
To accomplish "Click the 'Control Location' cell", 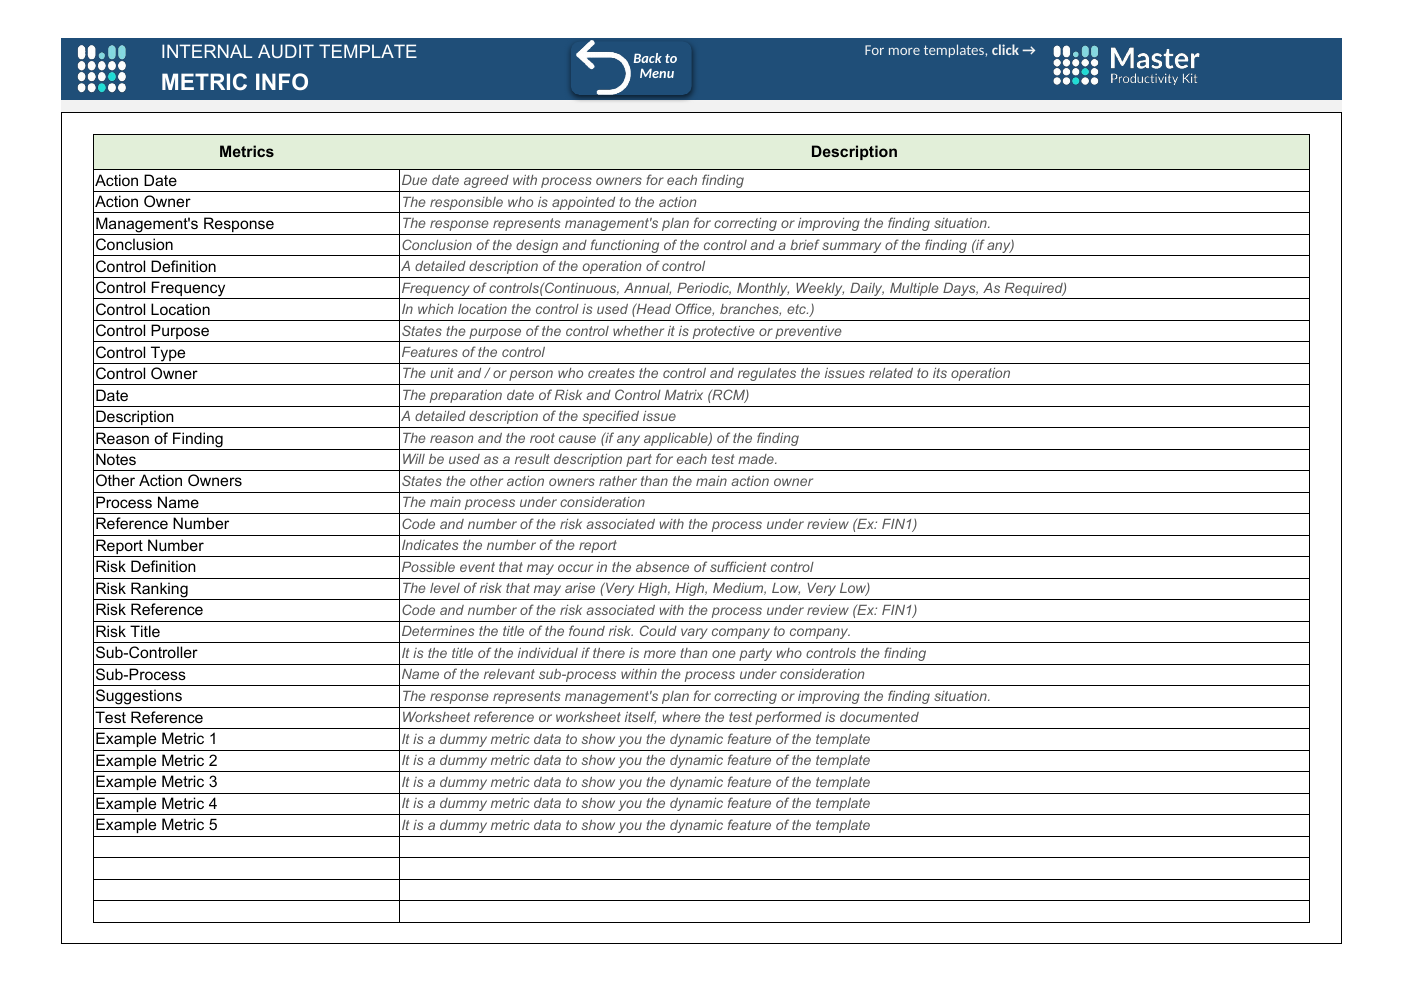I will (x=246, y=310).
